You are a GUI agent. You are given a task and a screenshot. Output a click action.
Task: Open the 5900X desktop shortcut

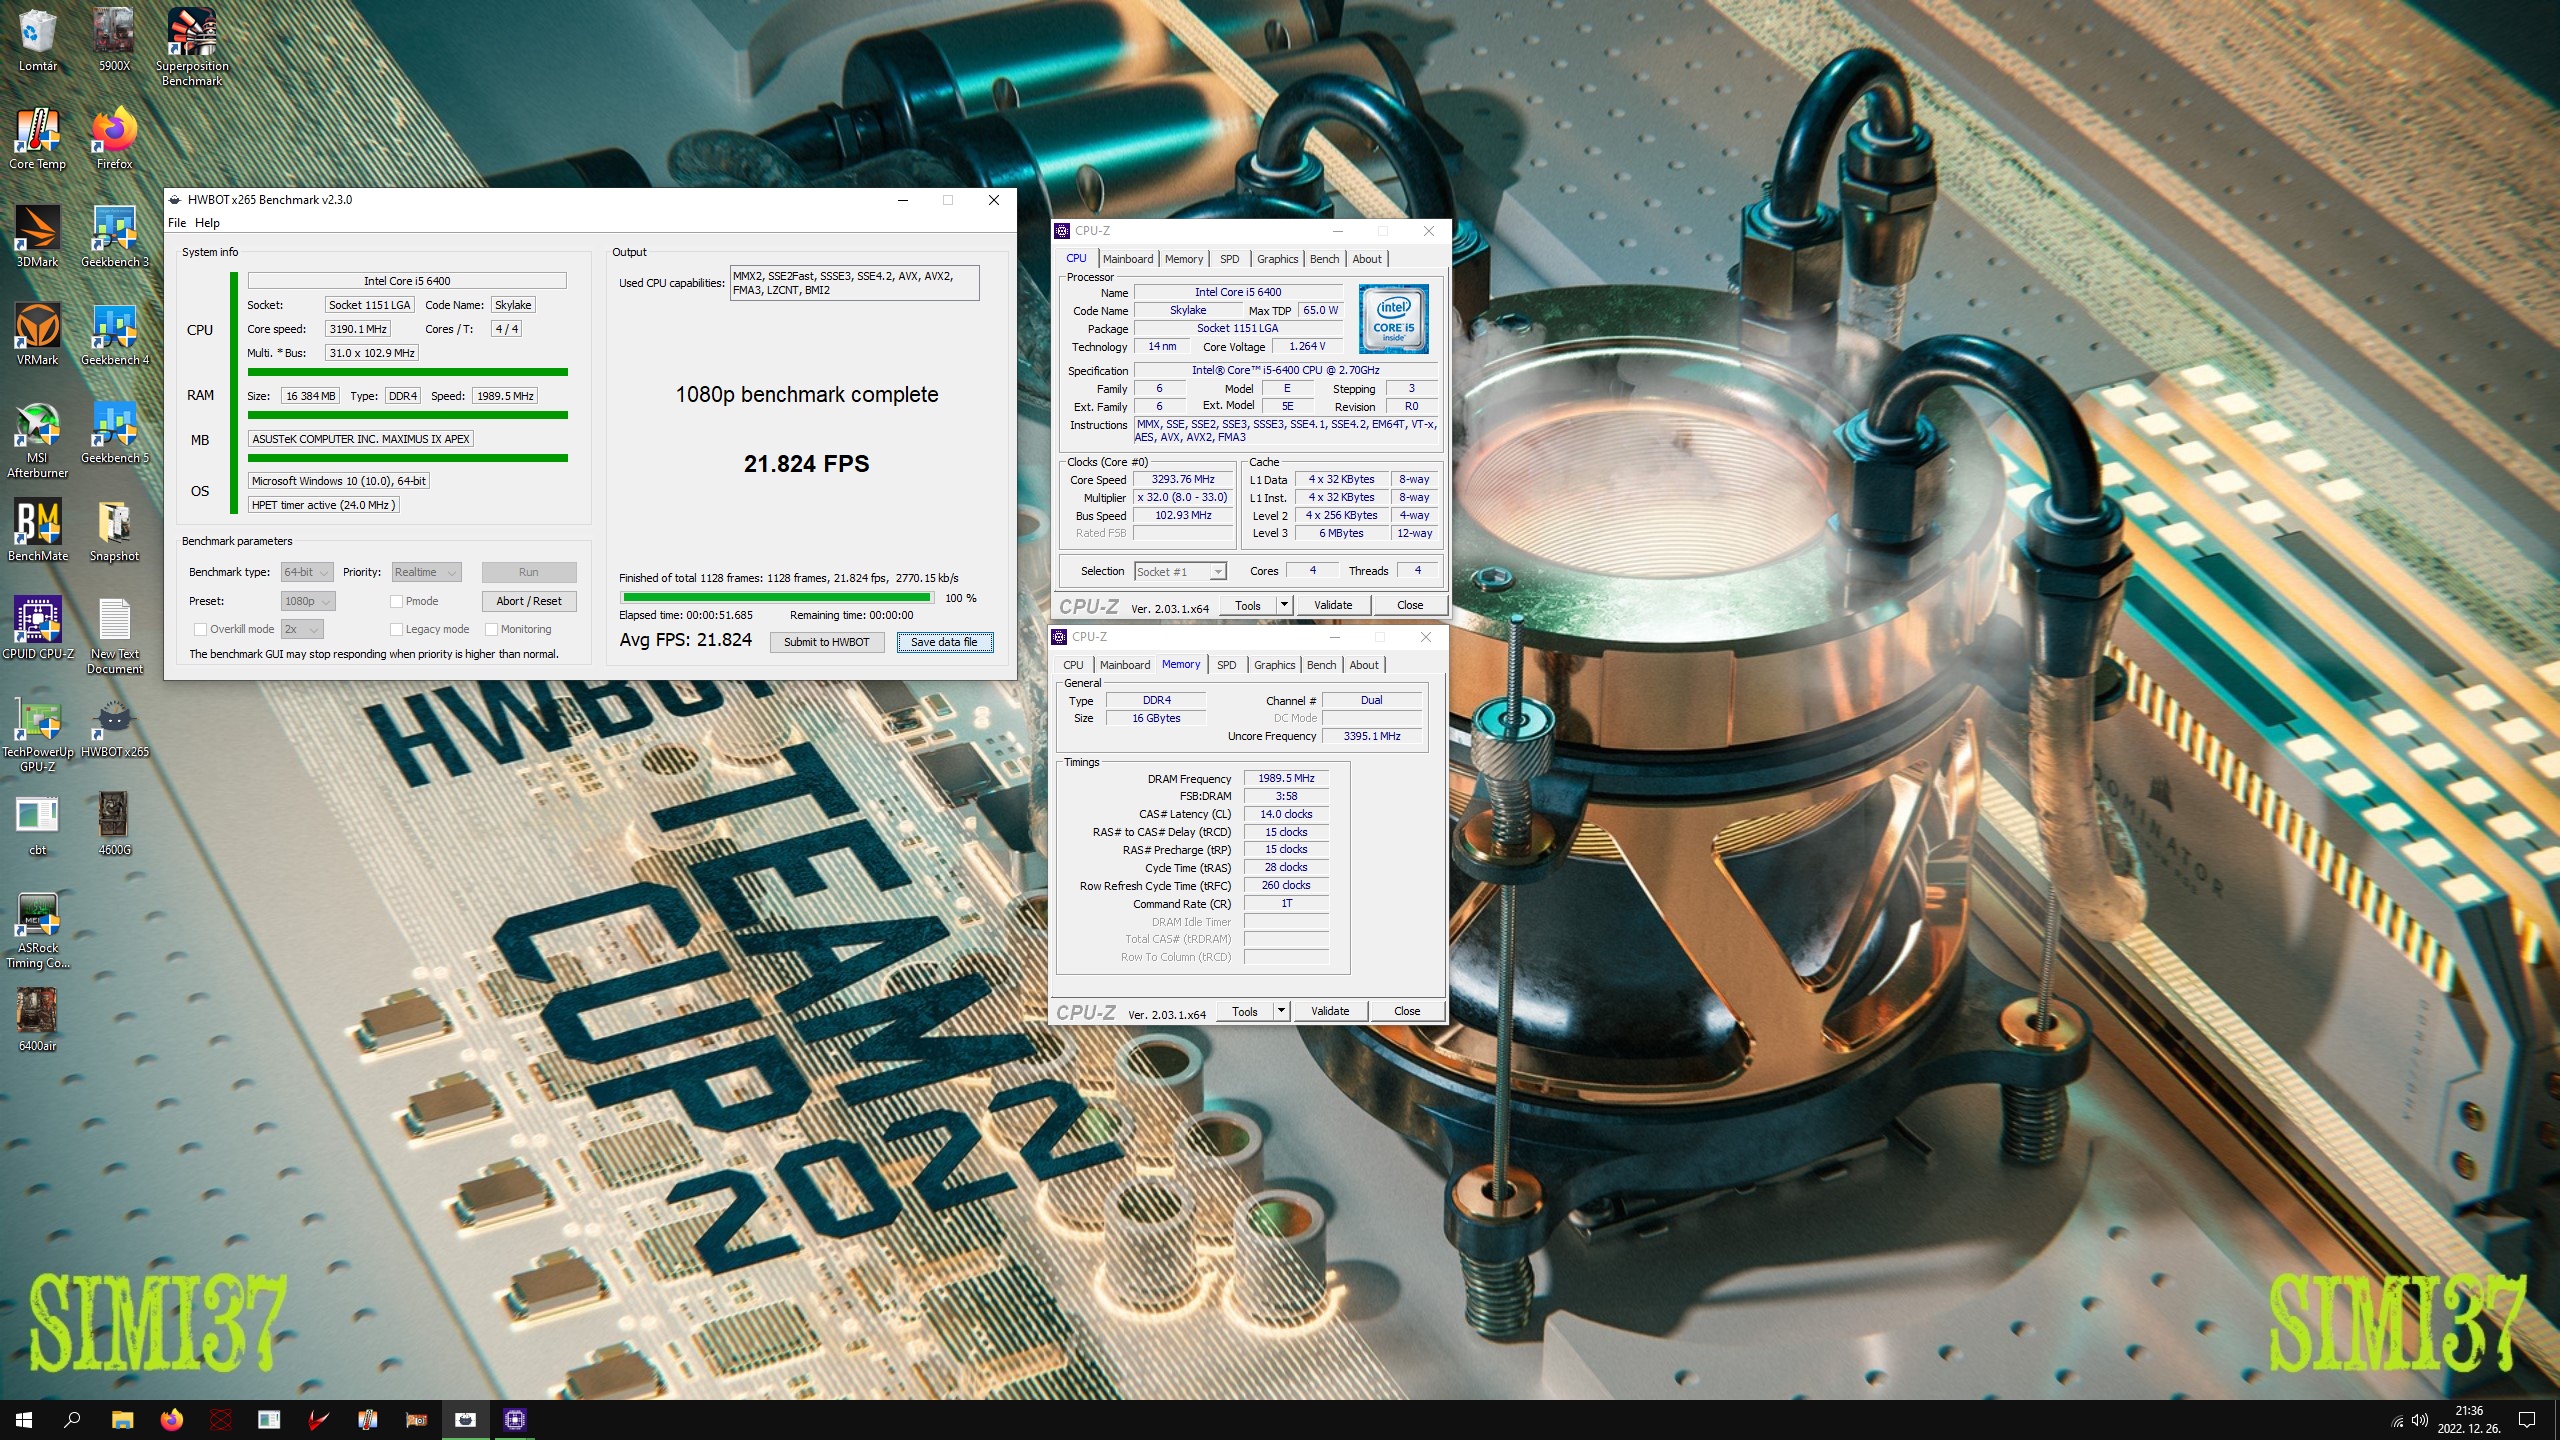point(114,40)
